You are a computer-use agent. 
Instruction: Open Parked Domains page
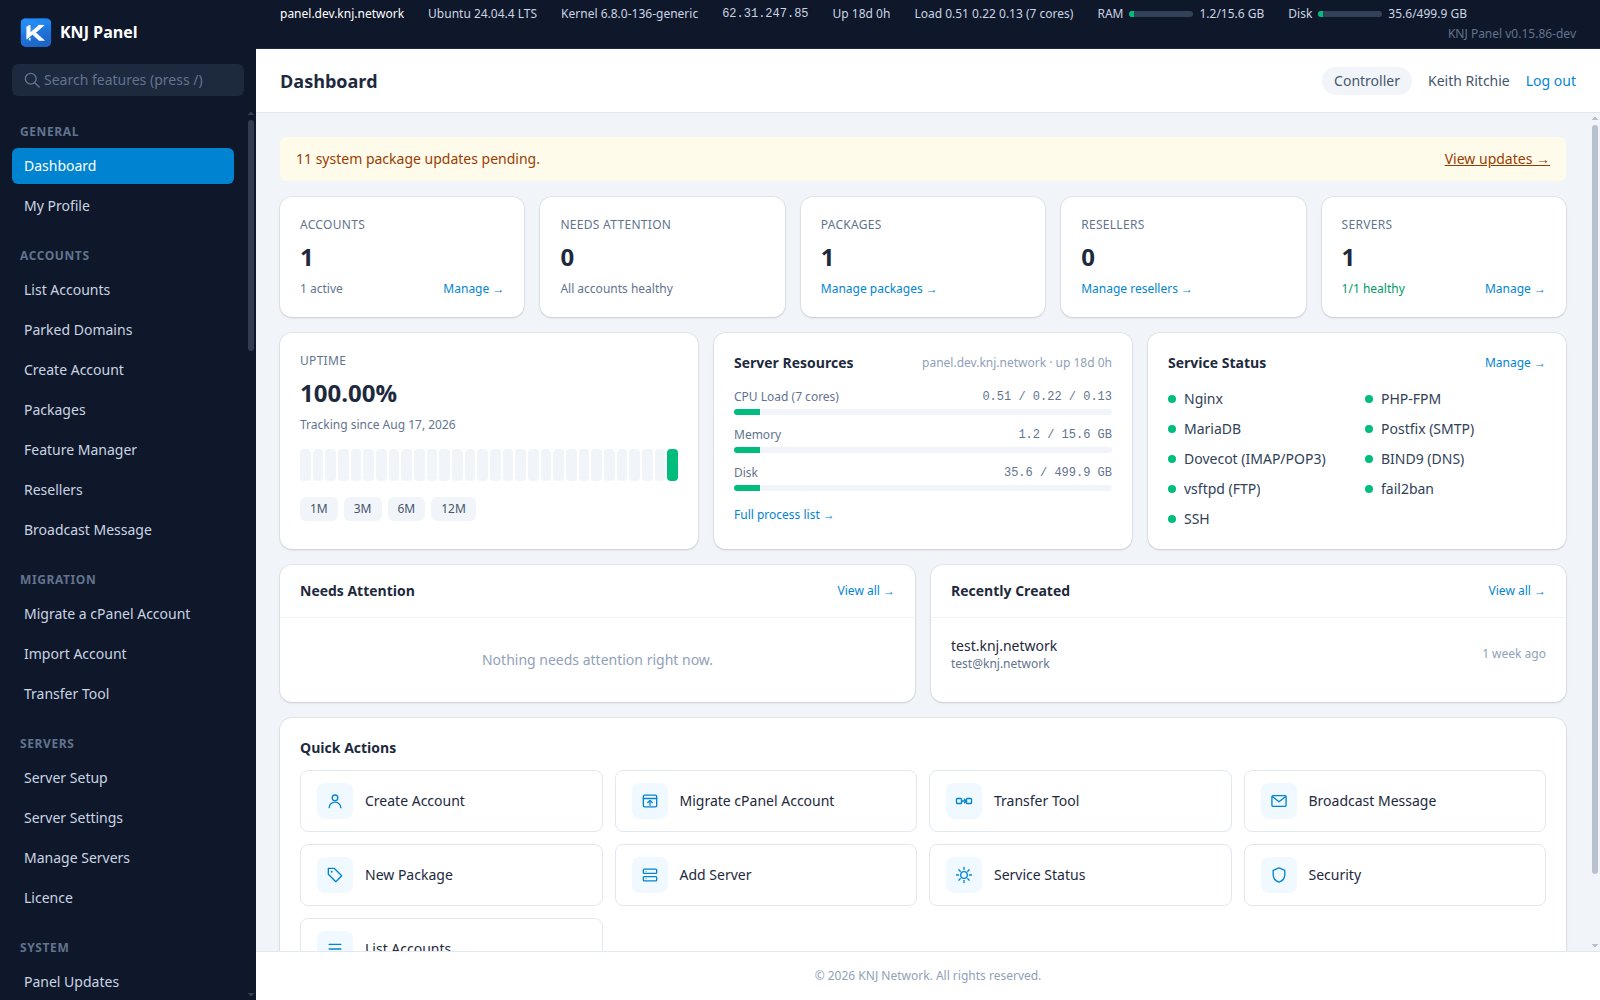(x=123, y=330)
